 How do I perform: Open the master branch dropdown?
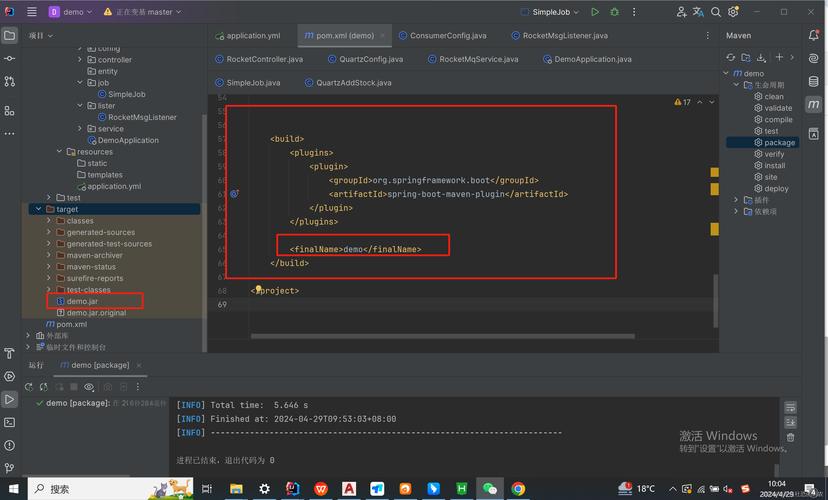(143, 12)
